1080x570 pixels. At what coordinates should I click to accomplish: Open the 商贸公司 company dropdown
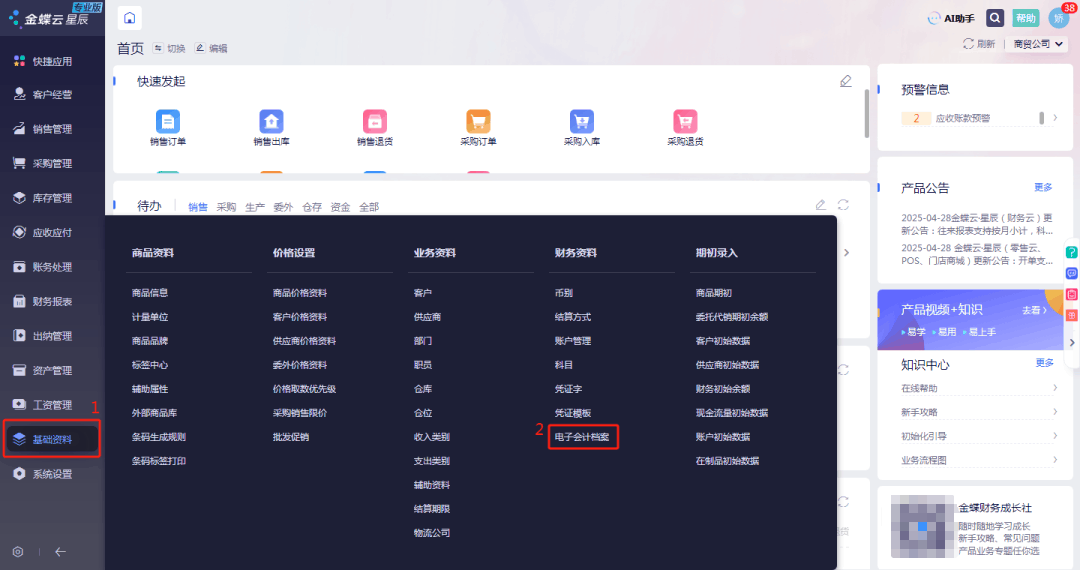pos(1038,44)
